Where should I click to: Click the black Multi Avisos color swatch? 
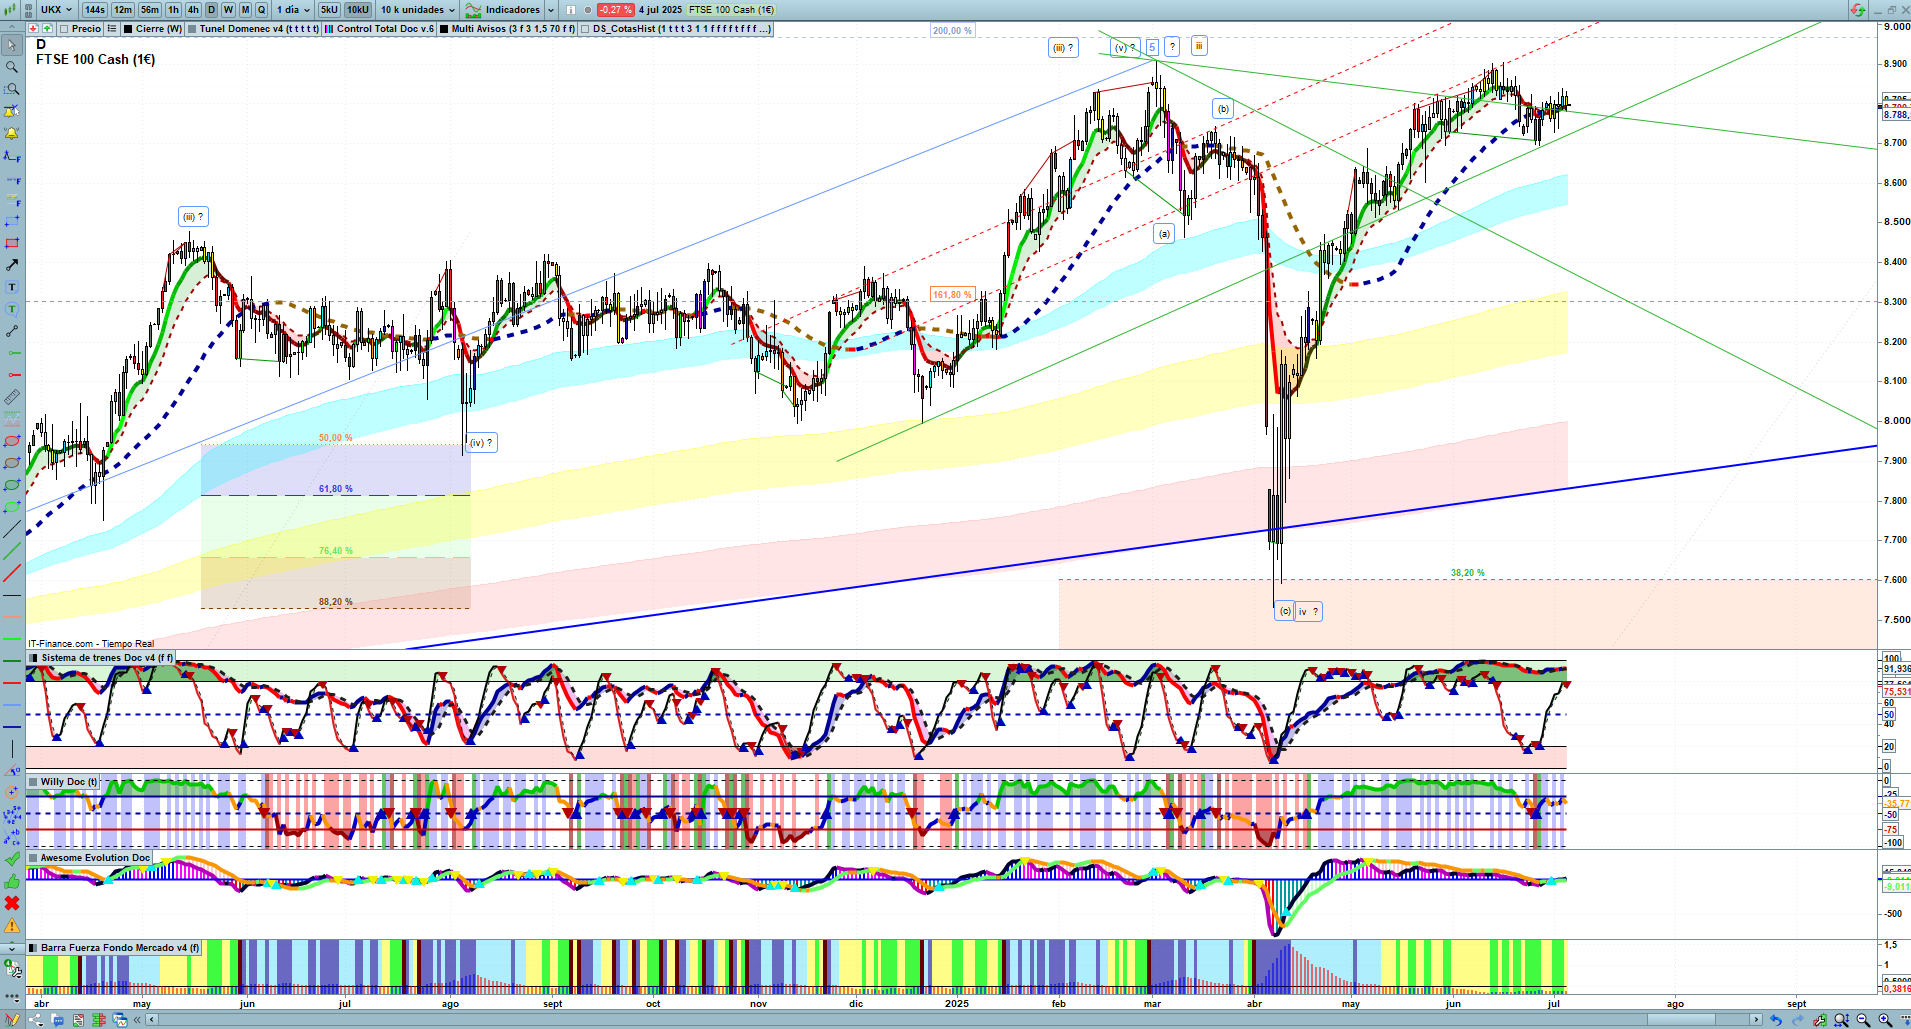click(x=444, y=29)
